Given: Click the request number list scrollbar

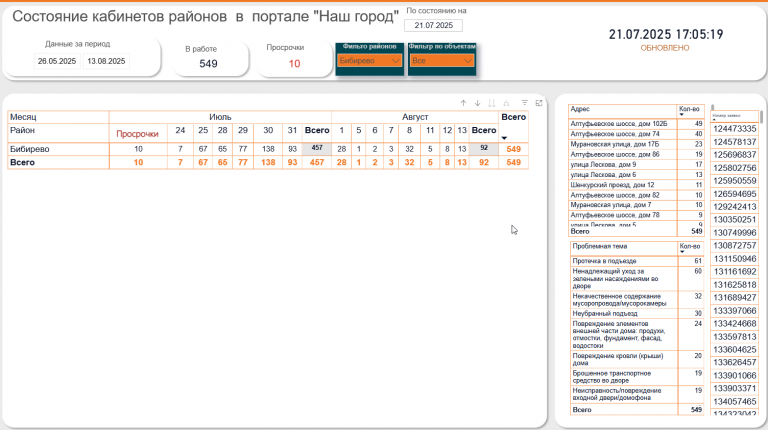Looking at the screenshot, I should (761, 117).
